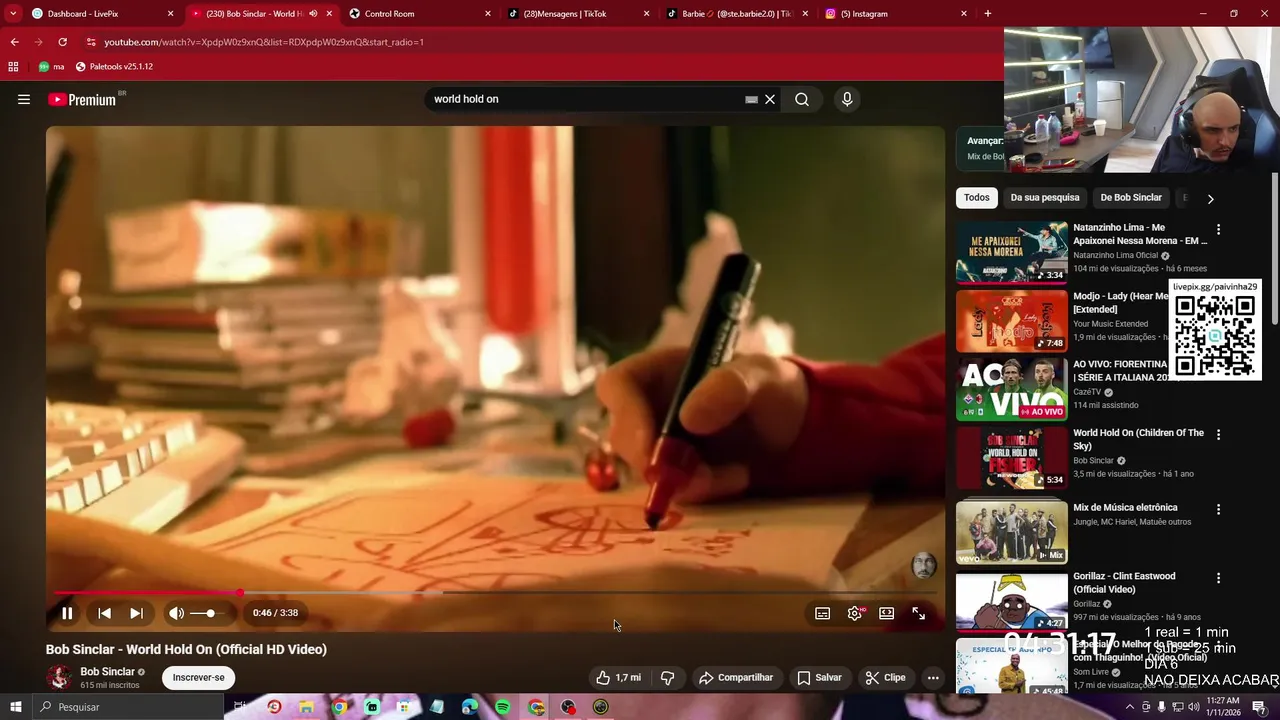
Task: Open the ma bookmark
Action: click(51, 67)
